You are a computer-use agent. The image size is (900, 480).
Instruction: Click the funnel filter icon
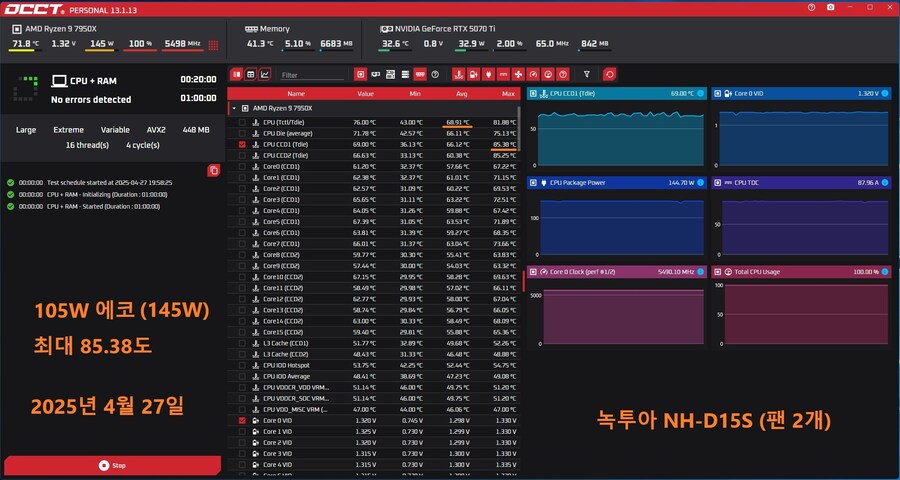click(587, 74)
